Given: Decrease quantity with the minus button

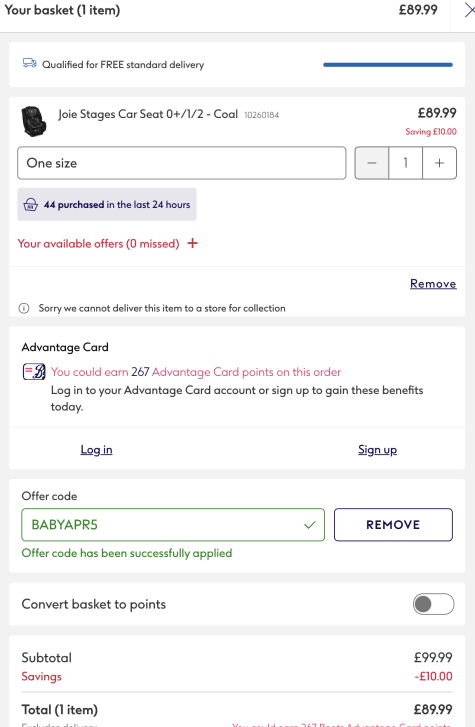Looking at the screenshot, I should tap(372, 163).
